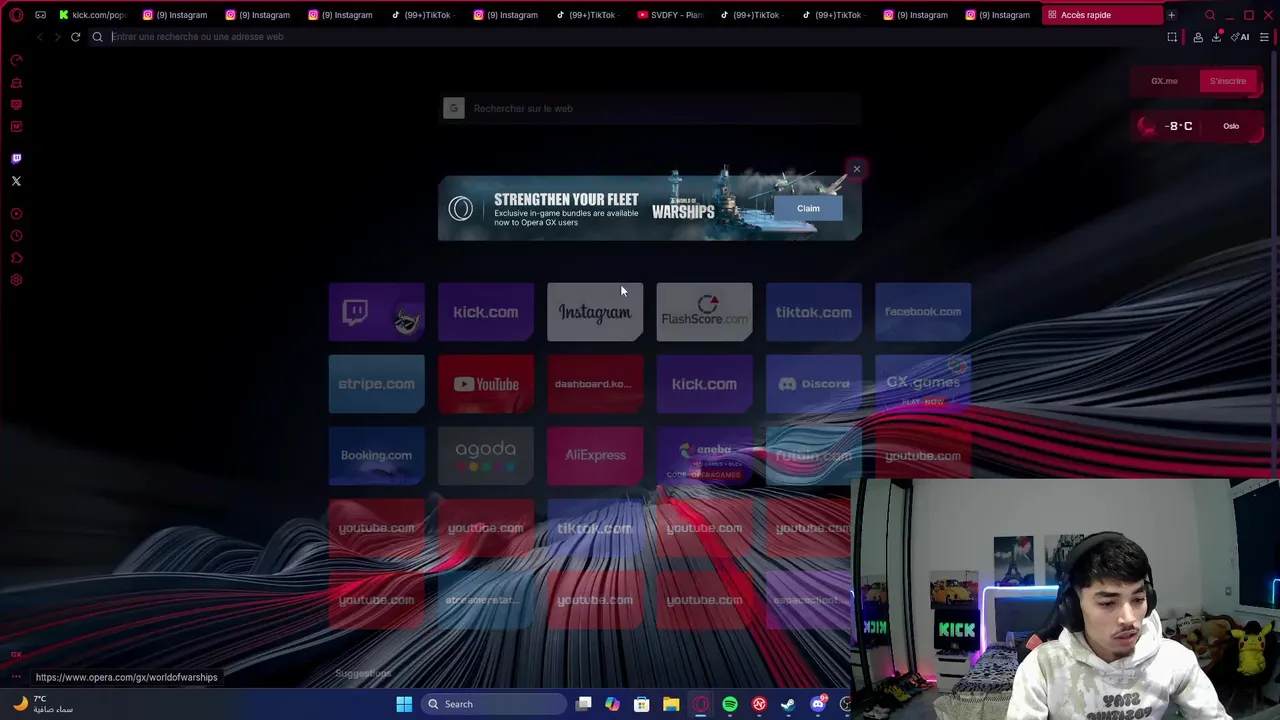Go back to previous page

(x=39, y=37)
